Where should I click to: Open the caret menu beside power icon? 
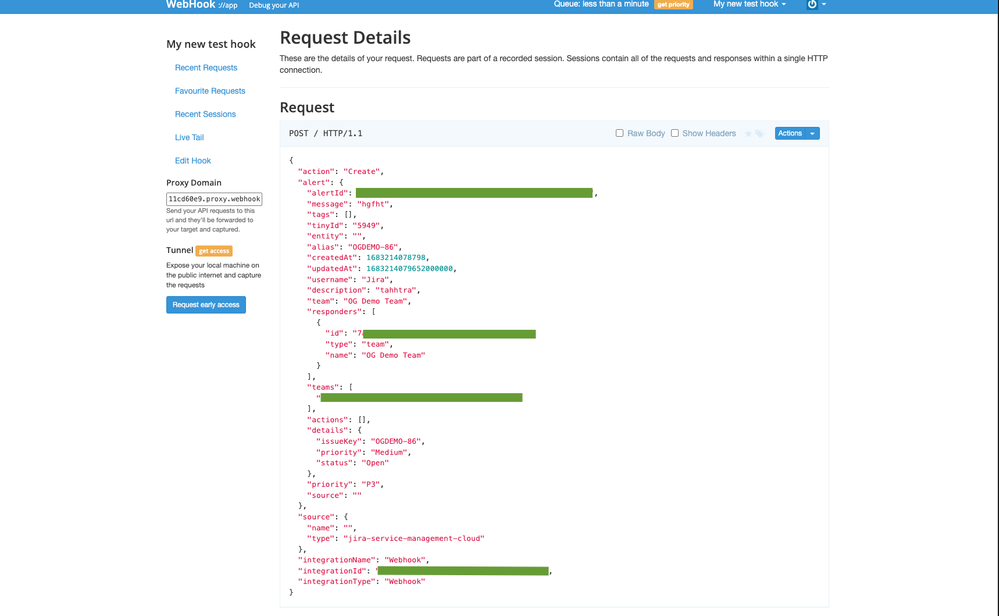[x=824, y=4]
